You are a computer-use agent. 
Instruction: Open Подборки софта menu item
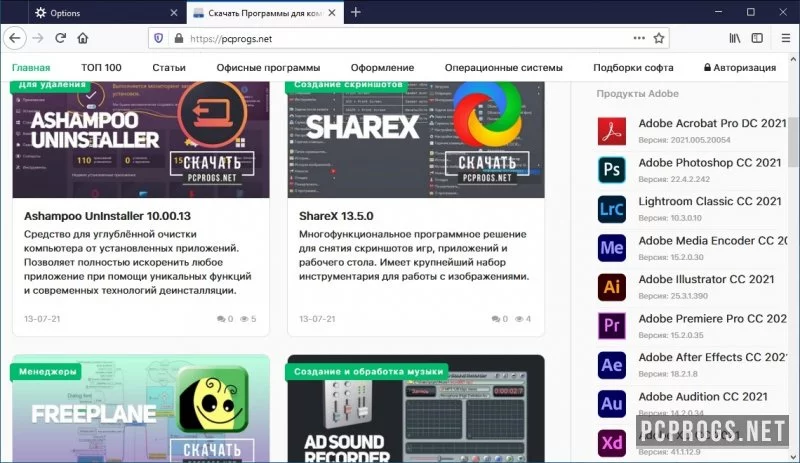(x=633, y=68)
